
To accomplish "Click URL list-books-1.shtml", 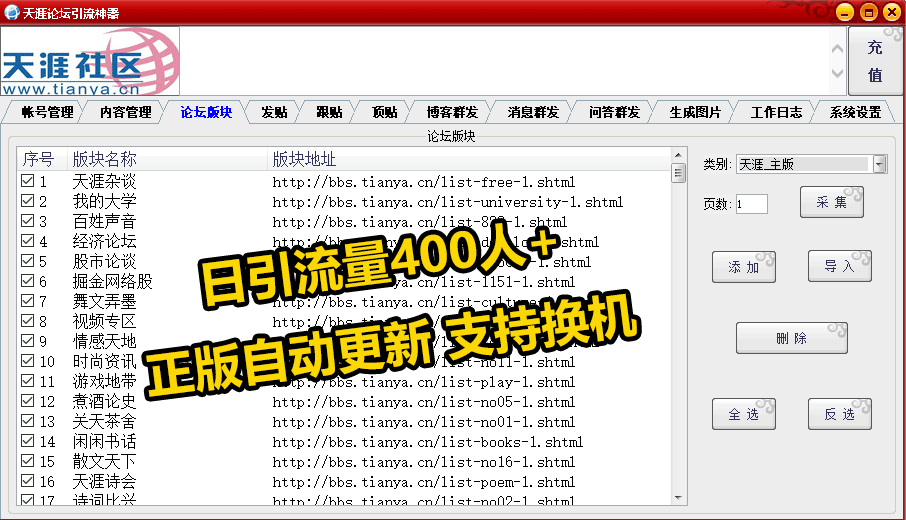I will click(428, 443).
